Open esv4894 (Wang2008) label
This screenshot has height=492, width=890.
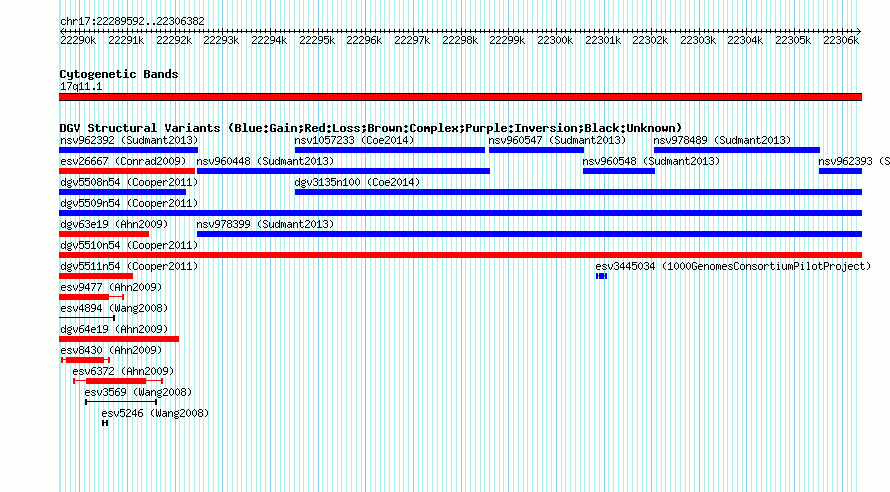pos(114,308)
